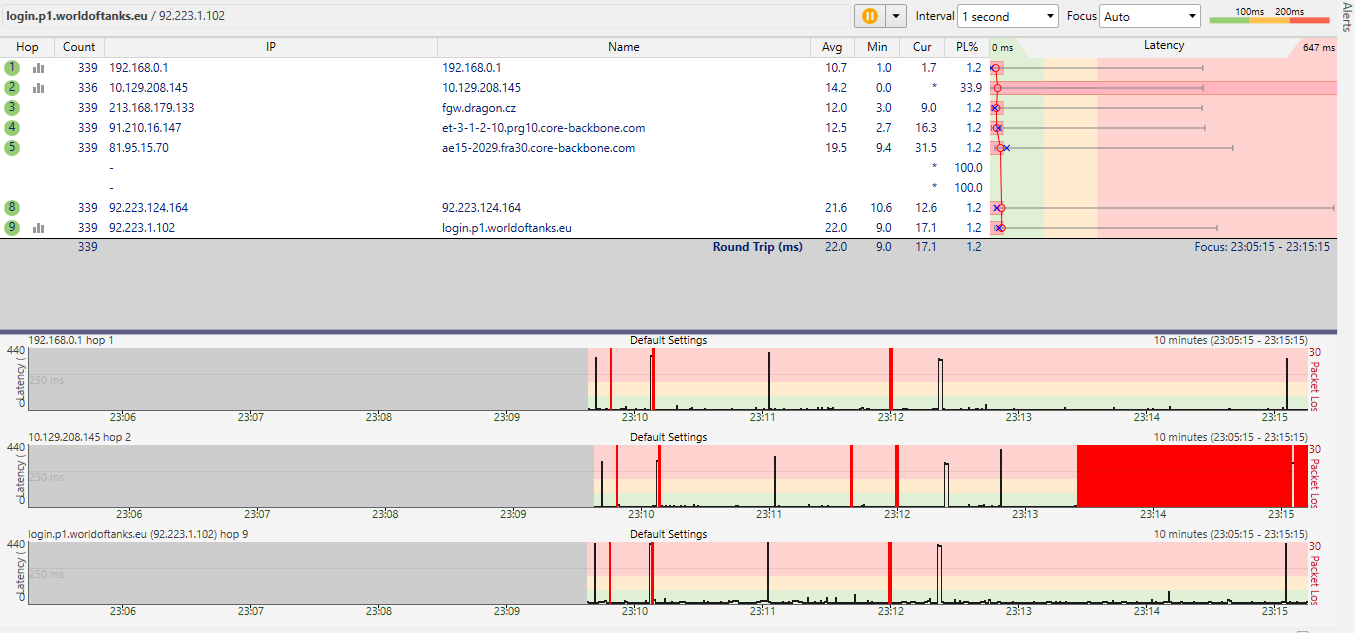The height and width of the screenshot is (633, 1355).
Task: Select the hop 1 green circle
Action: pos(12,68)
